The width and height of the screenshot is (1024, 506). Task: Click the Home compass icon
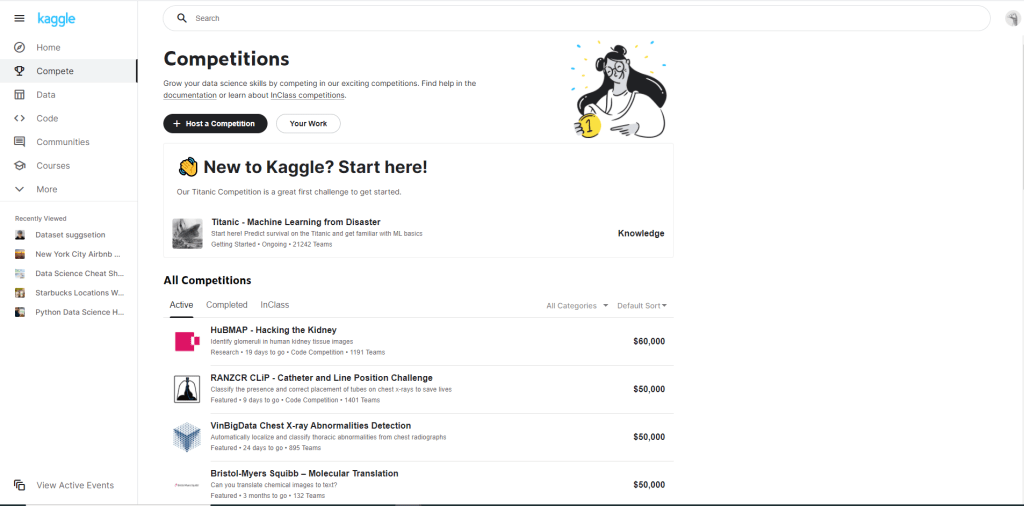20,48
